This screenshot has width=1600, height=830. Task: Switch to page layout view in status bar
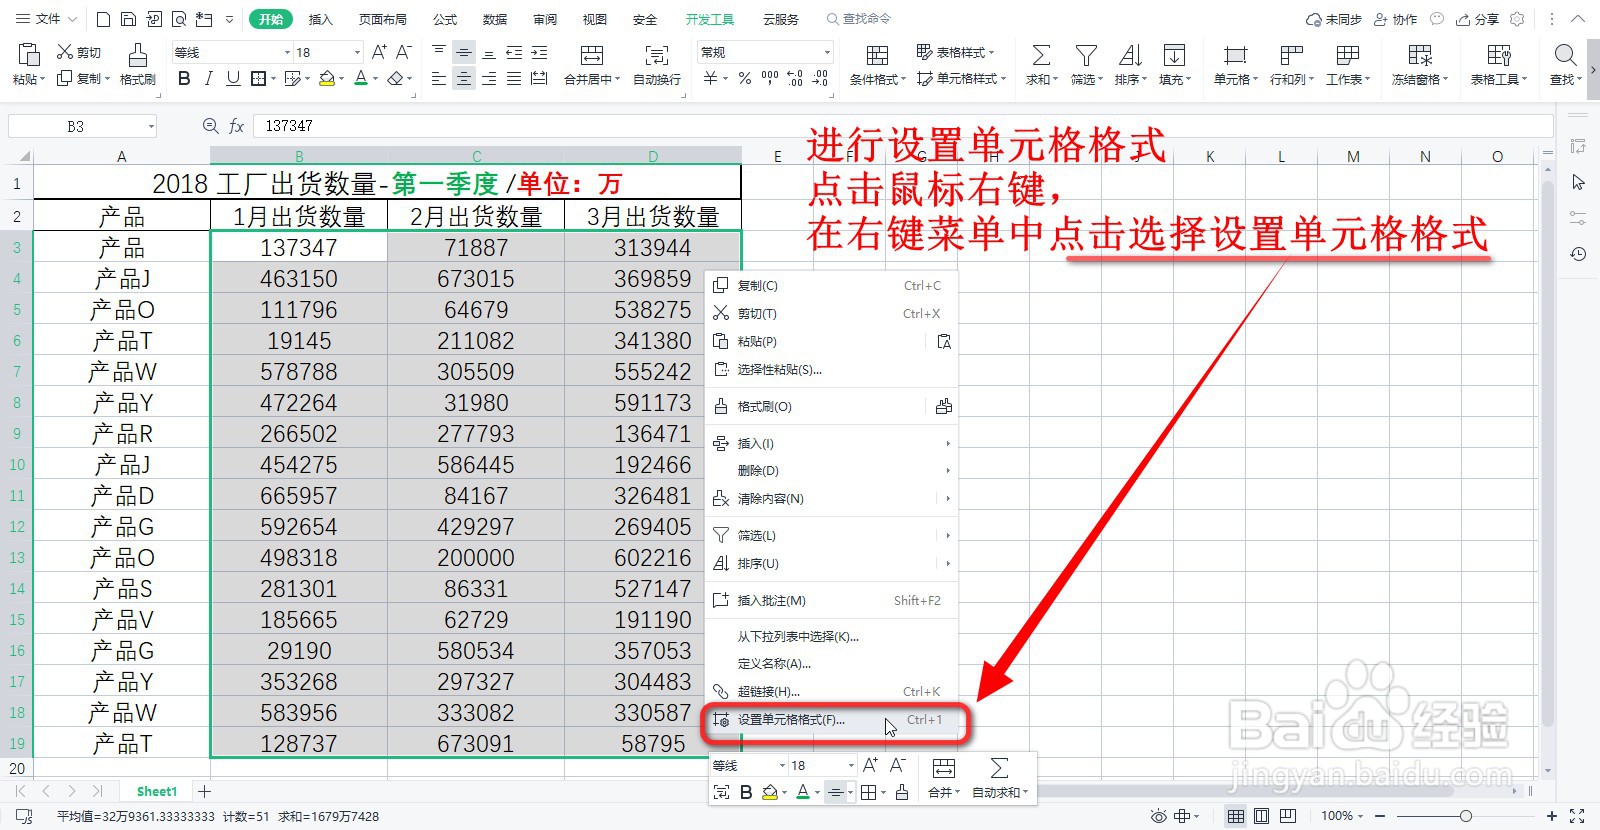click(x=1262, y=816)
